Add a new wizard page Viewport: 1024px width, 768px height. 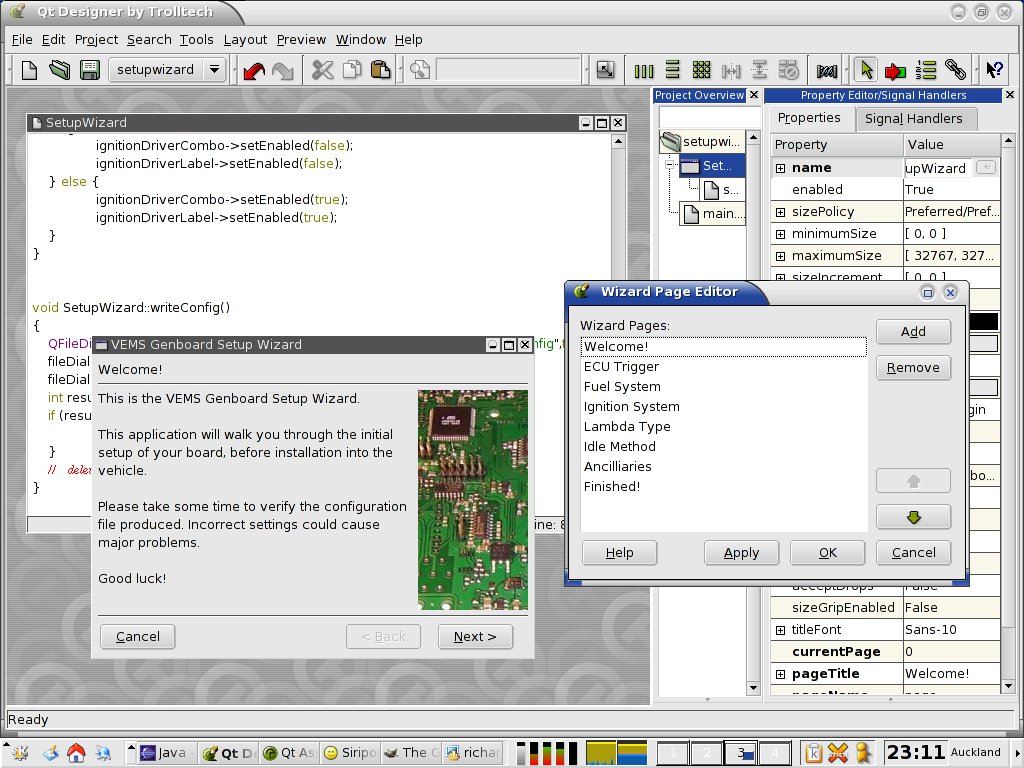(x=913, y=332)
